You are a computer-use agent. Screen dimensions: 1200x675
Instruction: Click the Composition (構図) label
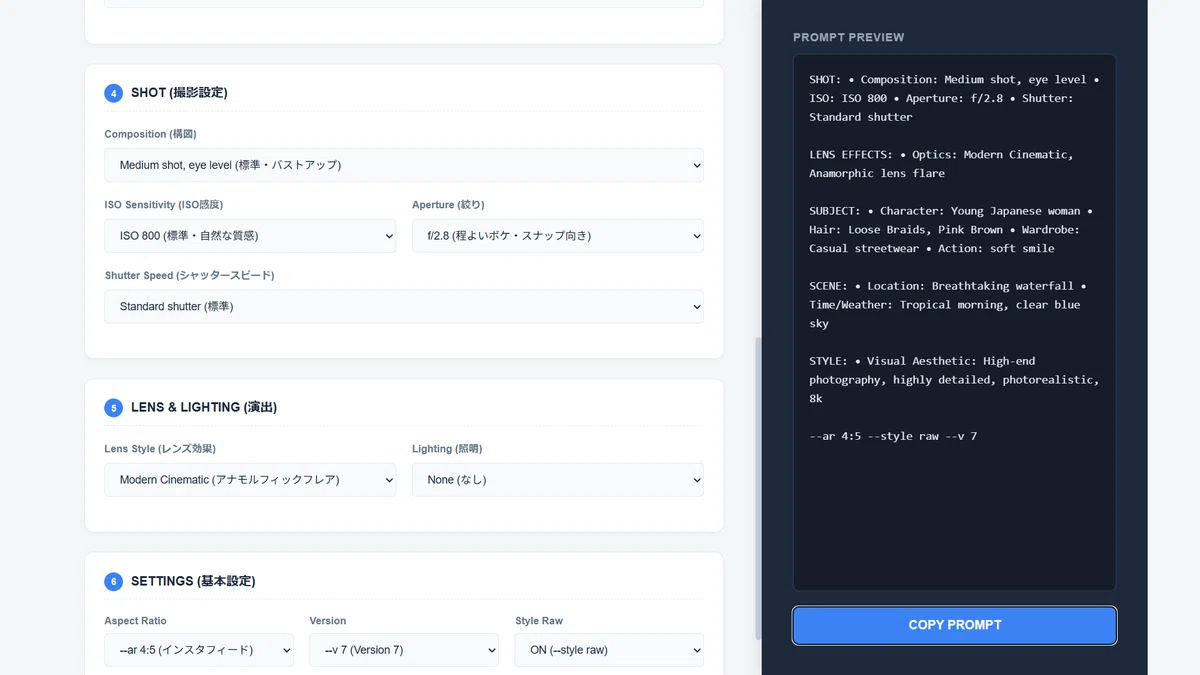[150, 134]
